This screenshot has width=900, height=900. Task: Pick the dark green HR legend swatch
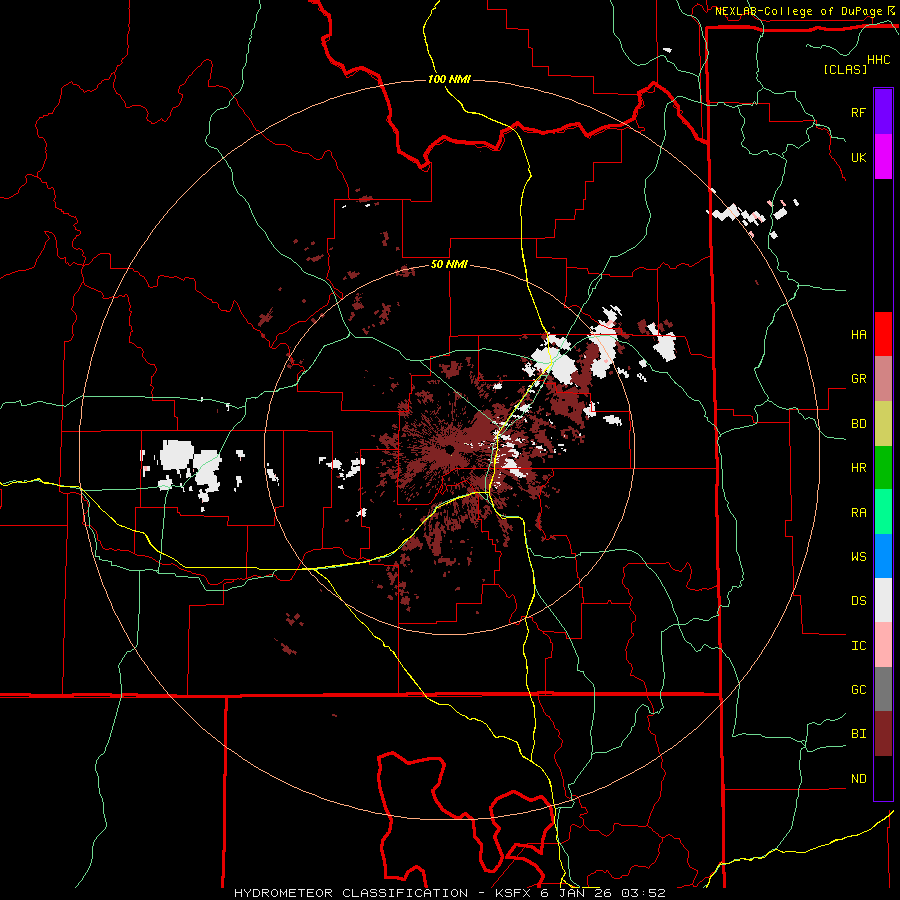click(883, 468)
